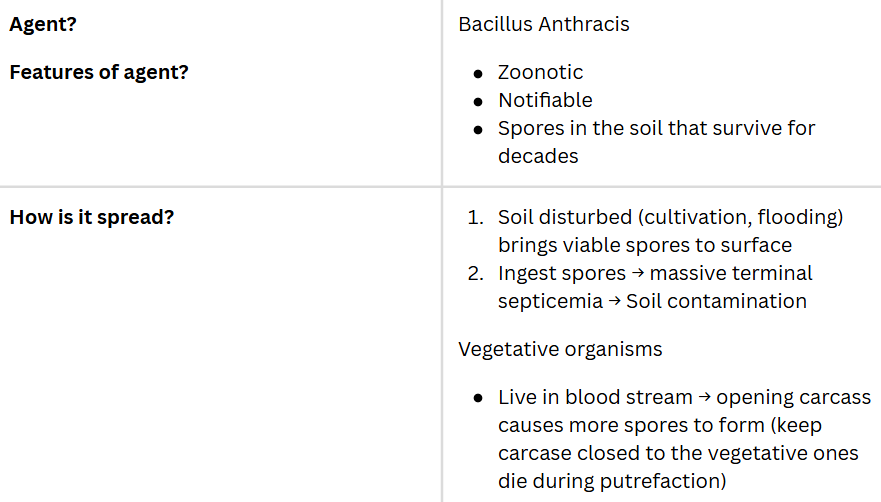The image size is (881, 502).
Task: Click "brings viable spores to surface" line
Action: tap(644, 245)
